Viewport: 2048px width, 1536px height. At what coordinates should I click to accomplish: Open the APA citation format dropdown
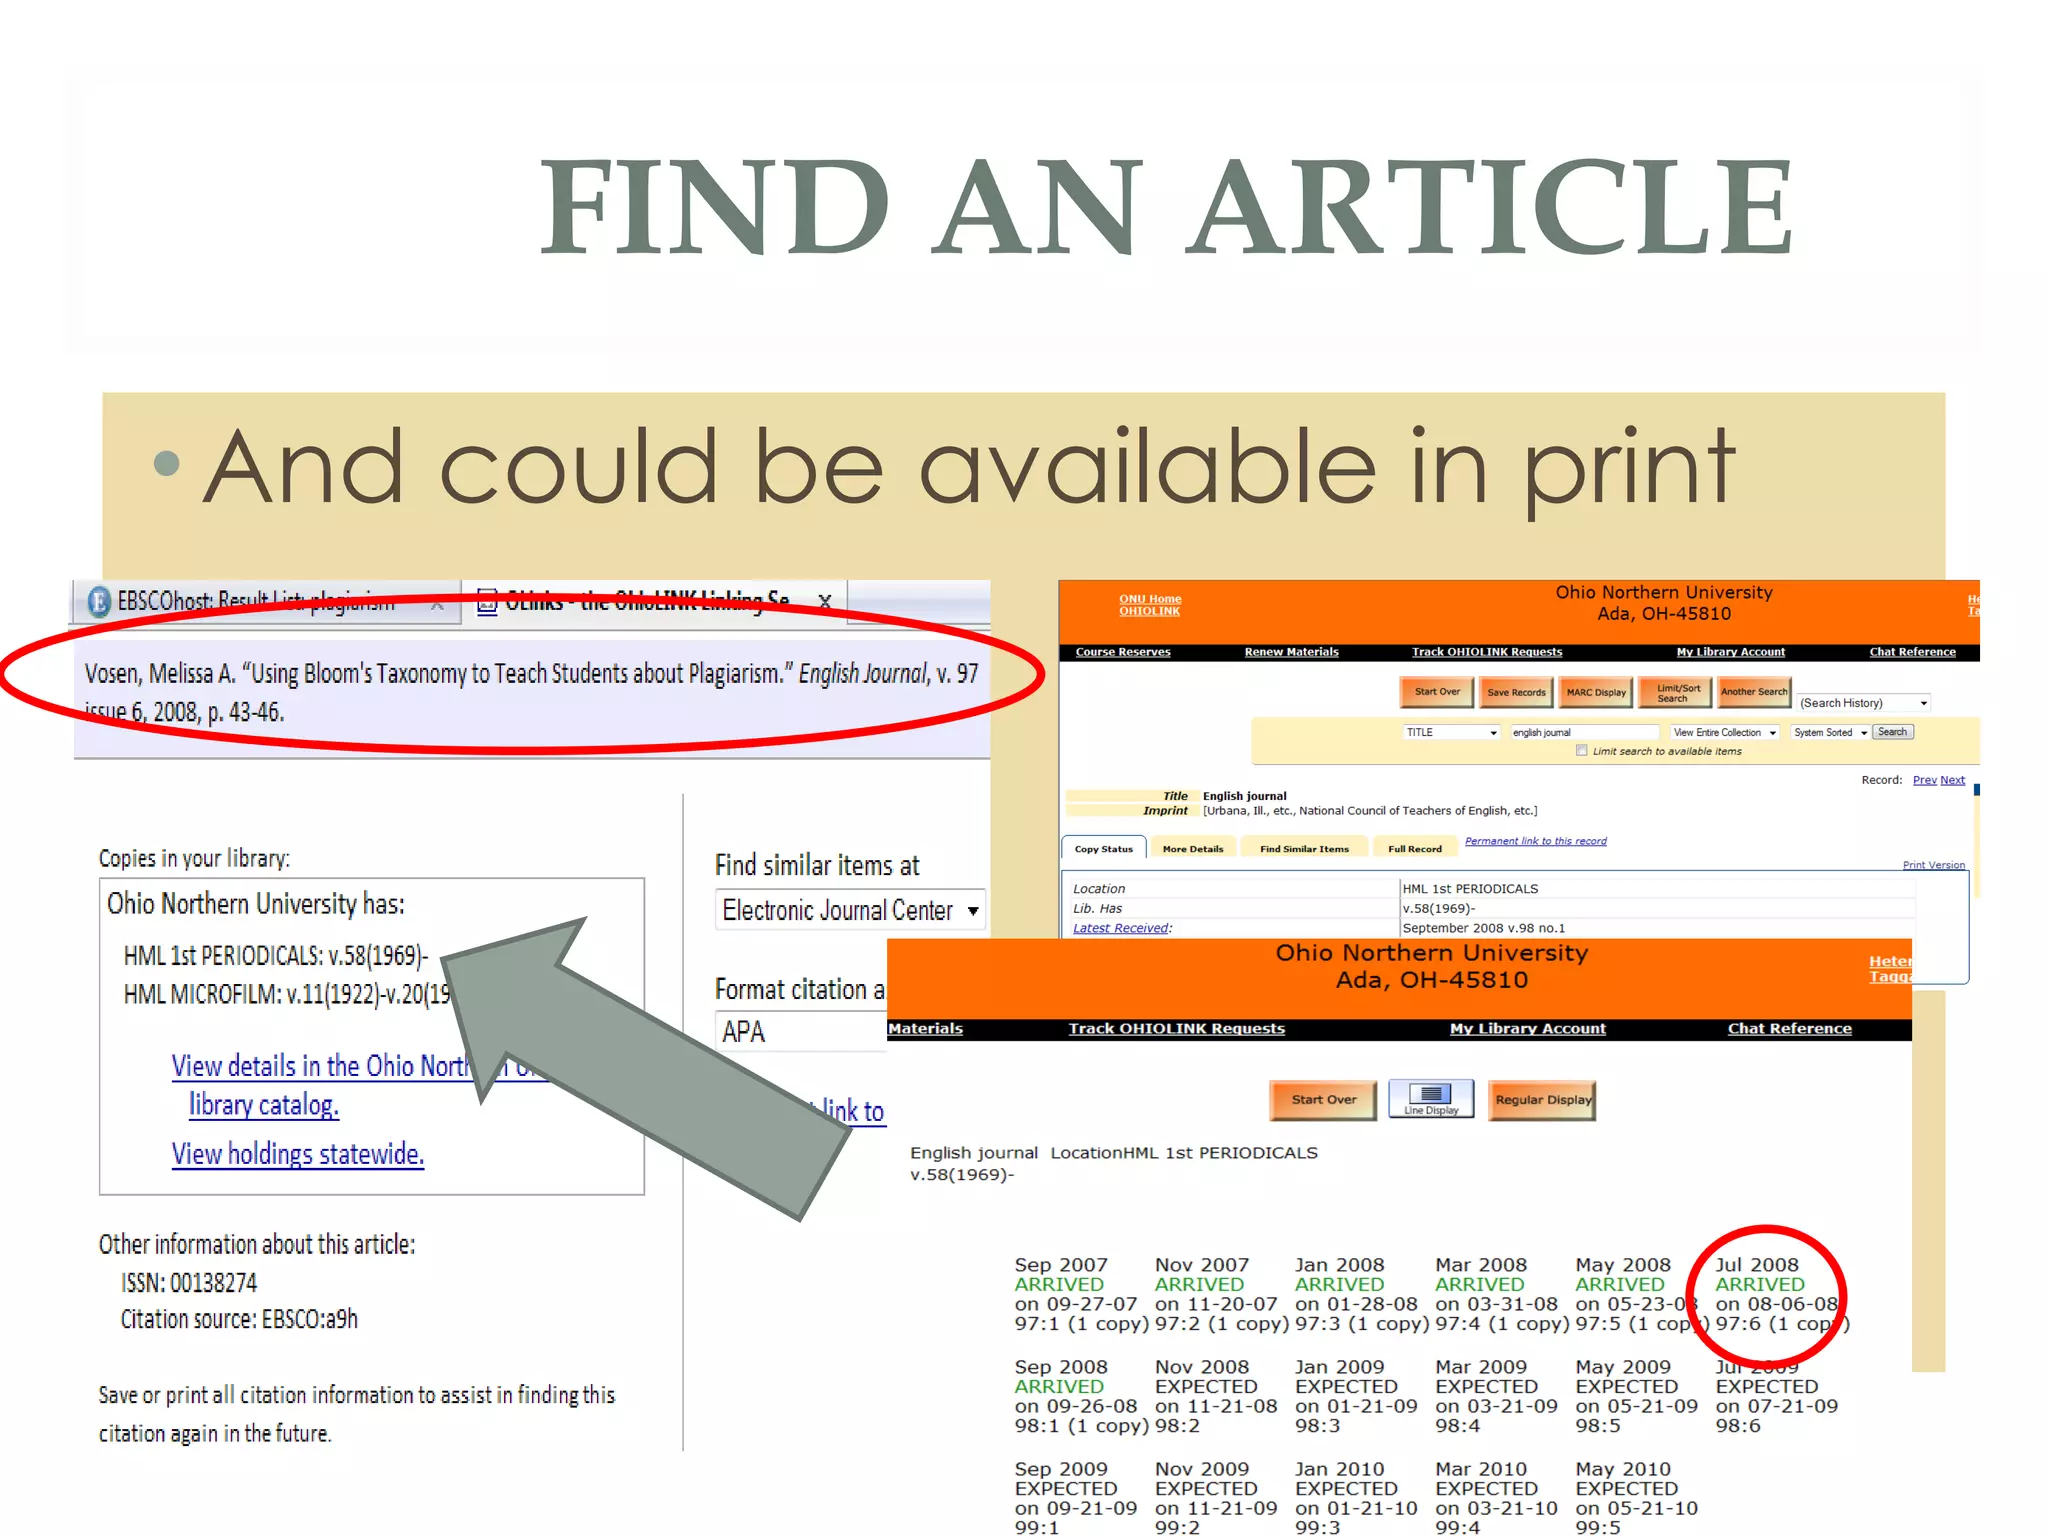(x=801, y=1031)
